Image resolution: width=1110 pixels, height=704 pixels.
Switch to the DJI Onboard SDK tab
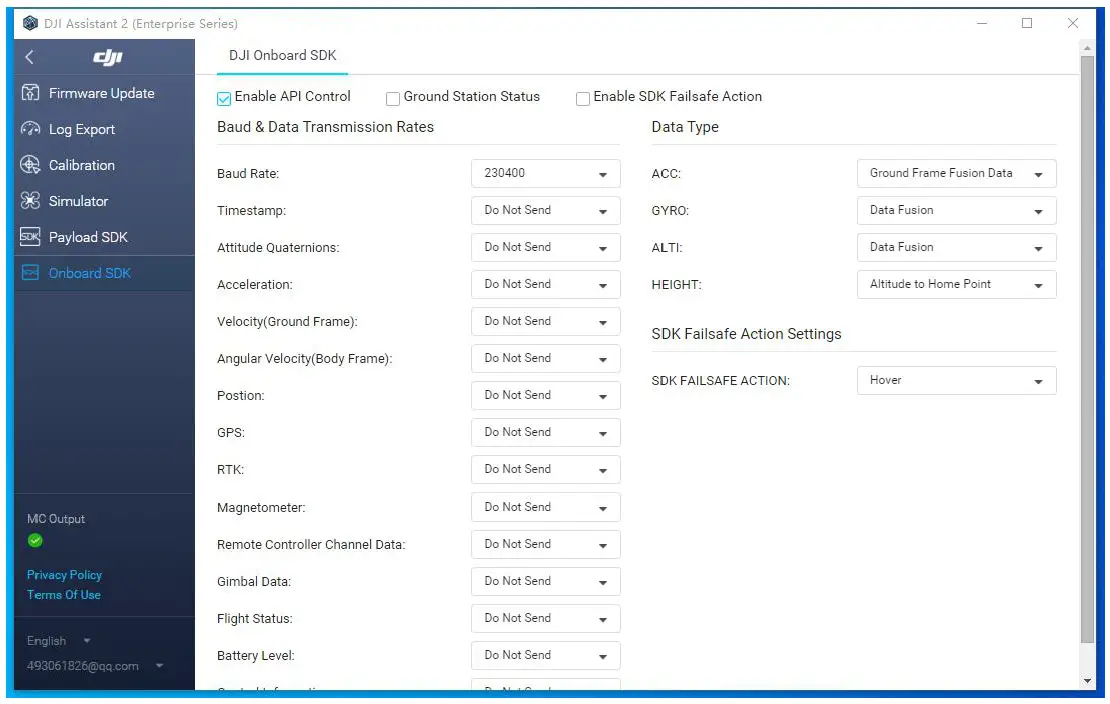(x=282, y=57)
